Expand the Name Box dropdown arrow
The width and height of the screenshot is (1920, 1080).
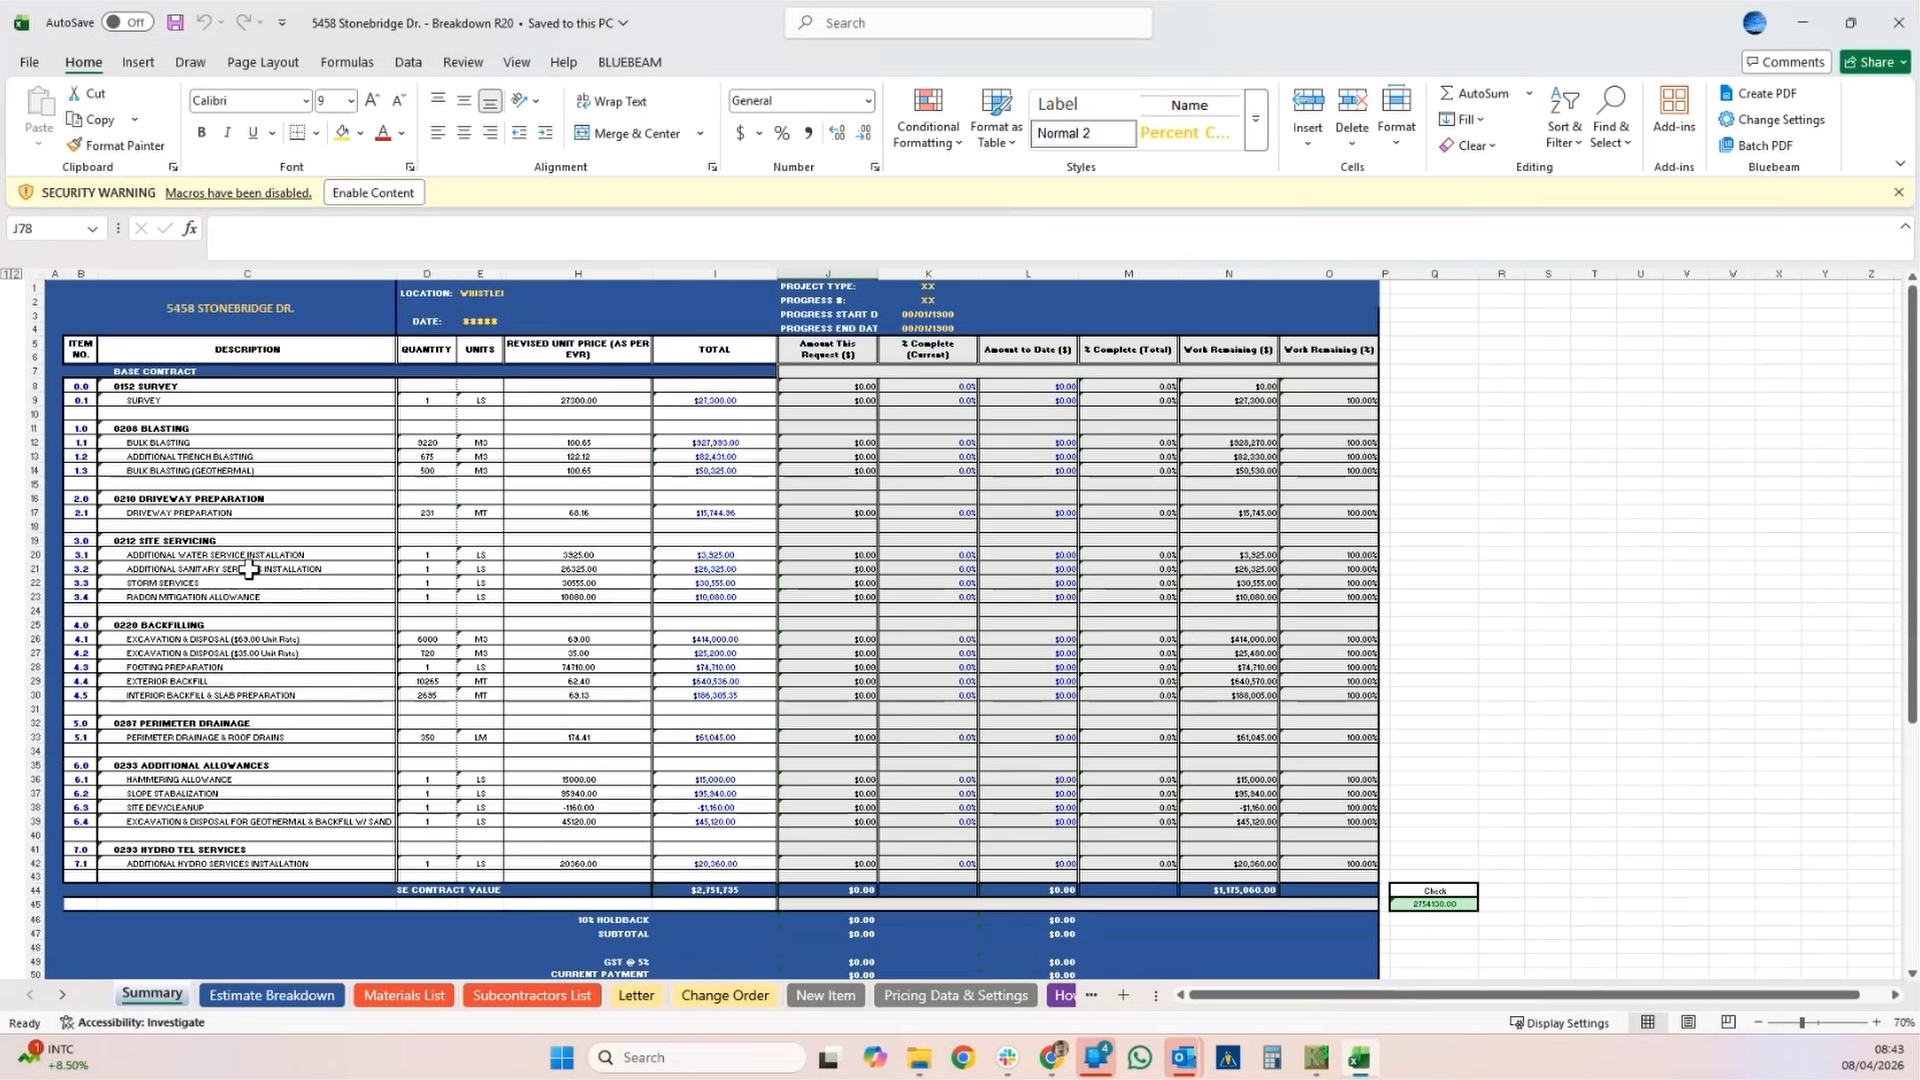92,229
